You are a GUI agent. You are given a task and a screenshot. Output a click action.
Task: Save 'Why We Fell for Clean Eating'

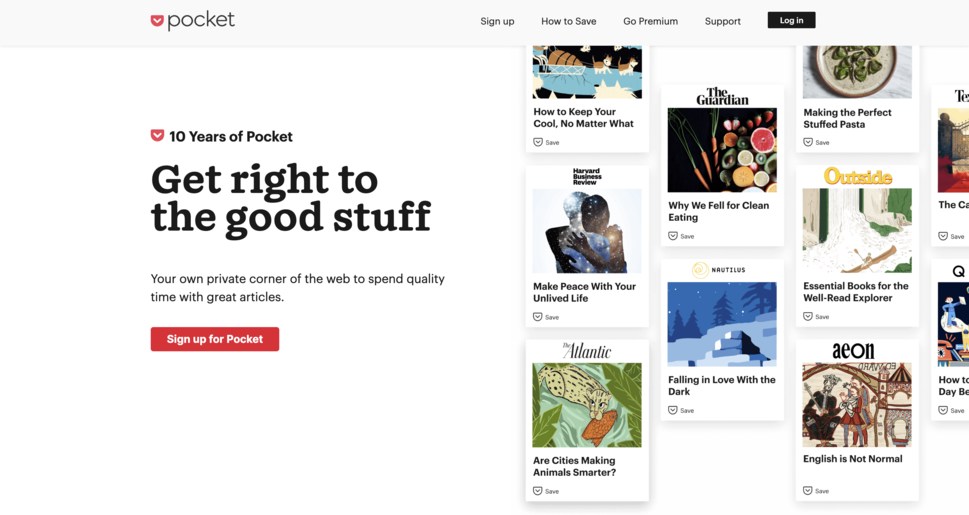point(681,236)
